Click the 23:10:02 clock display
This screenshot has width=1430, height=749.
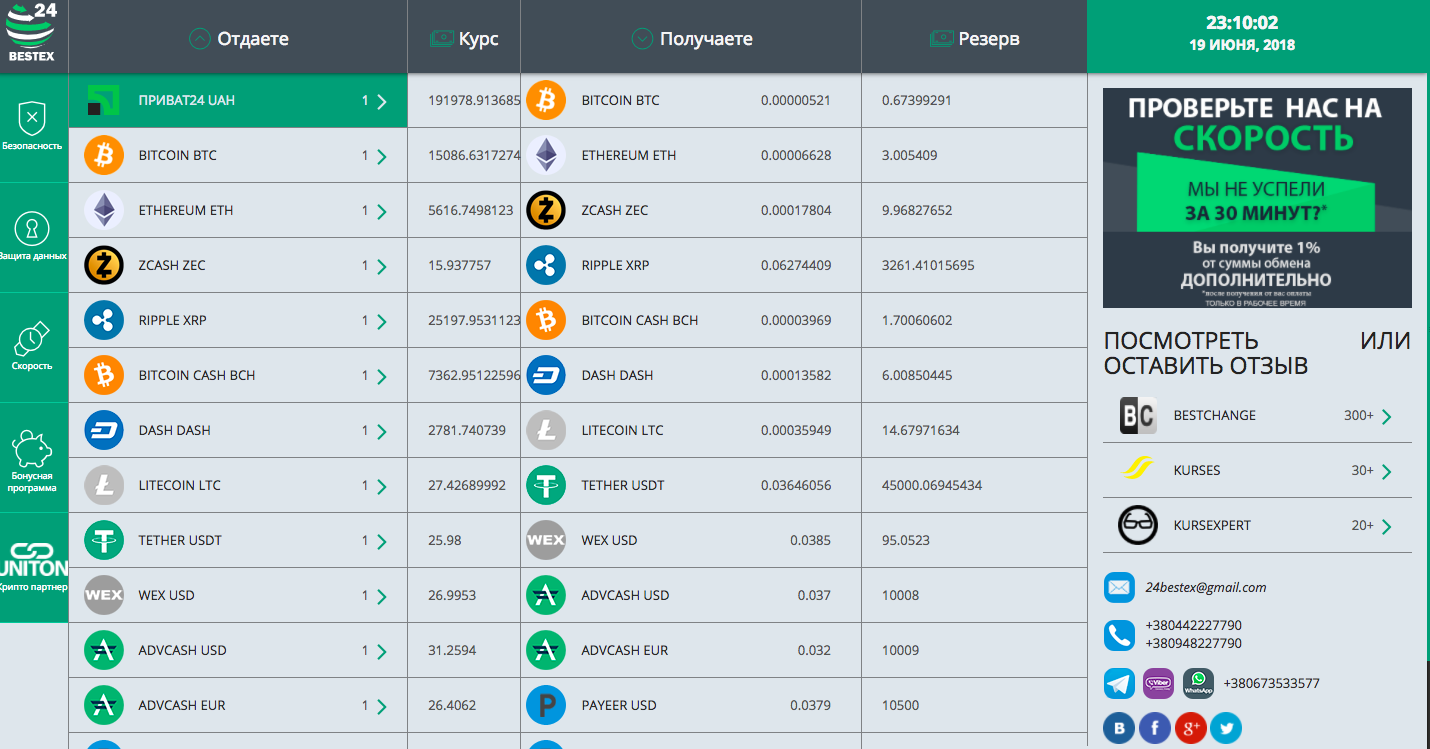pos(1242,22)
